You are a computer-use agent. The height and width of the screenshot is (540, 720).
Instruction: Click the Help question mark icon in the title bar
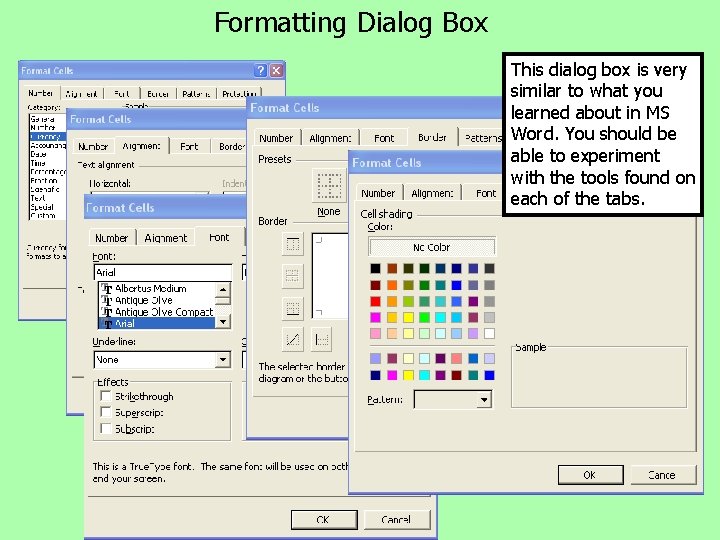click(x=260, y=70)
